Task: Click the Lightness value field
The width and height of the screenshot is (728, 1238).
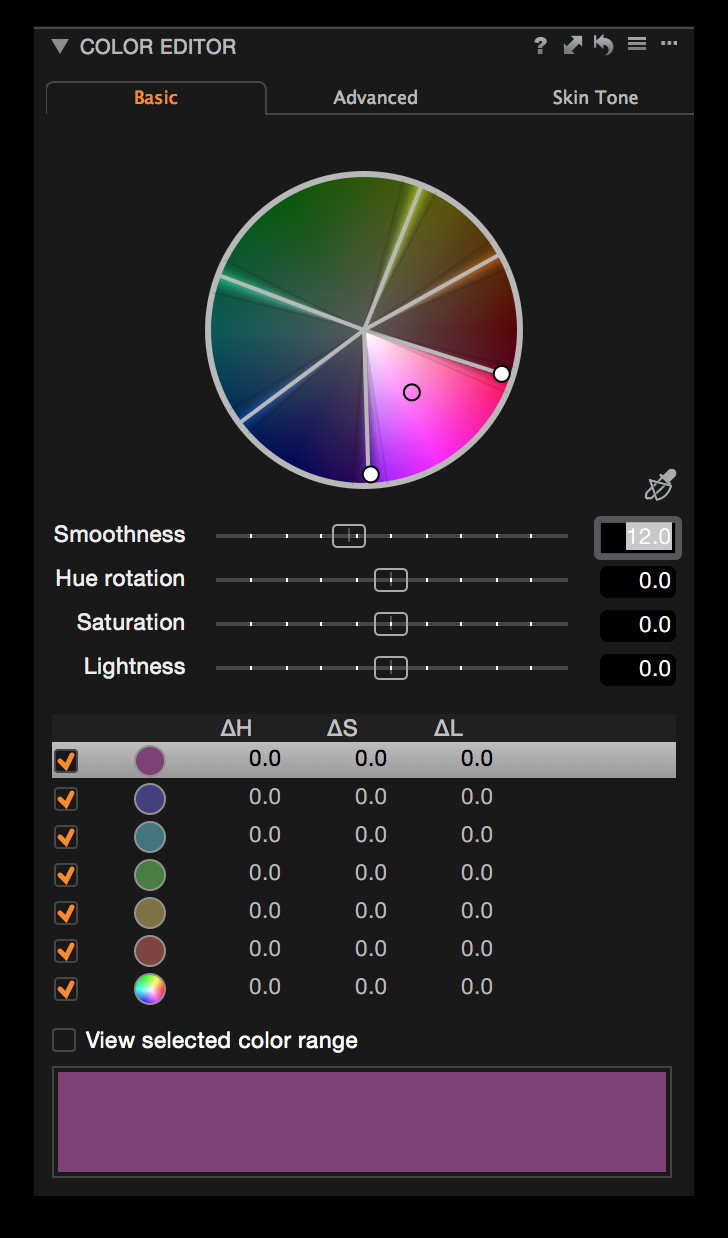Action: 638,669
